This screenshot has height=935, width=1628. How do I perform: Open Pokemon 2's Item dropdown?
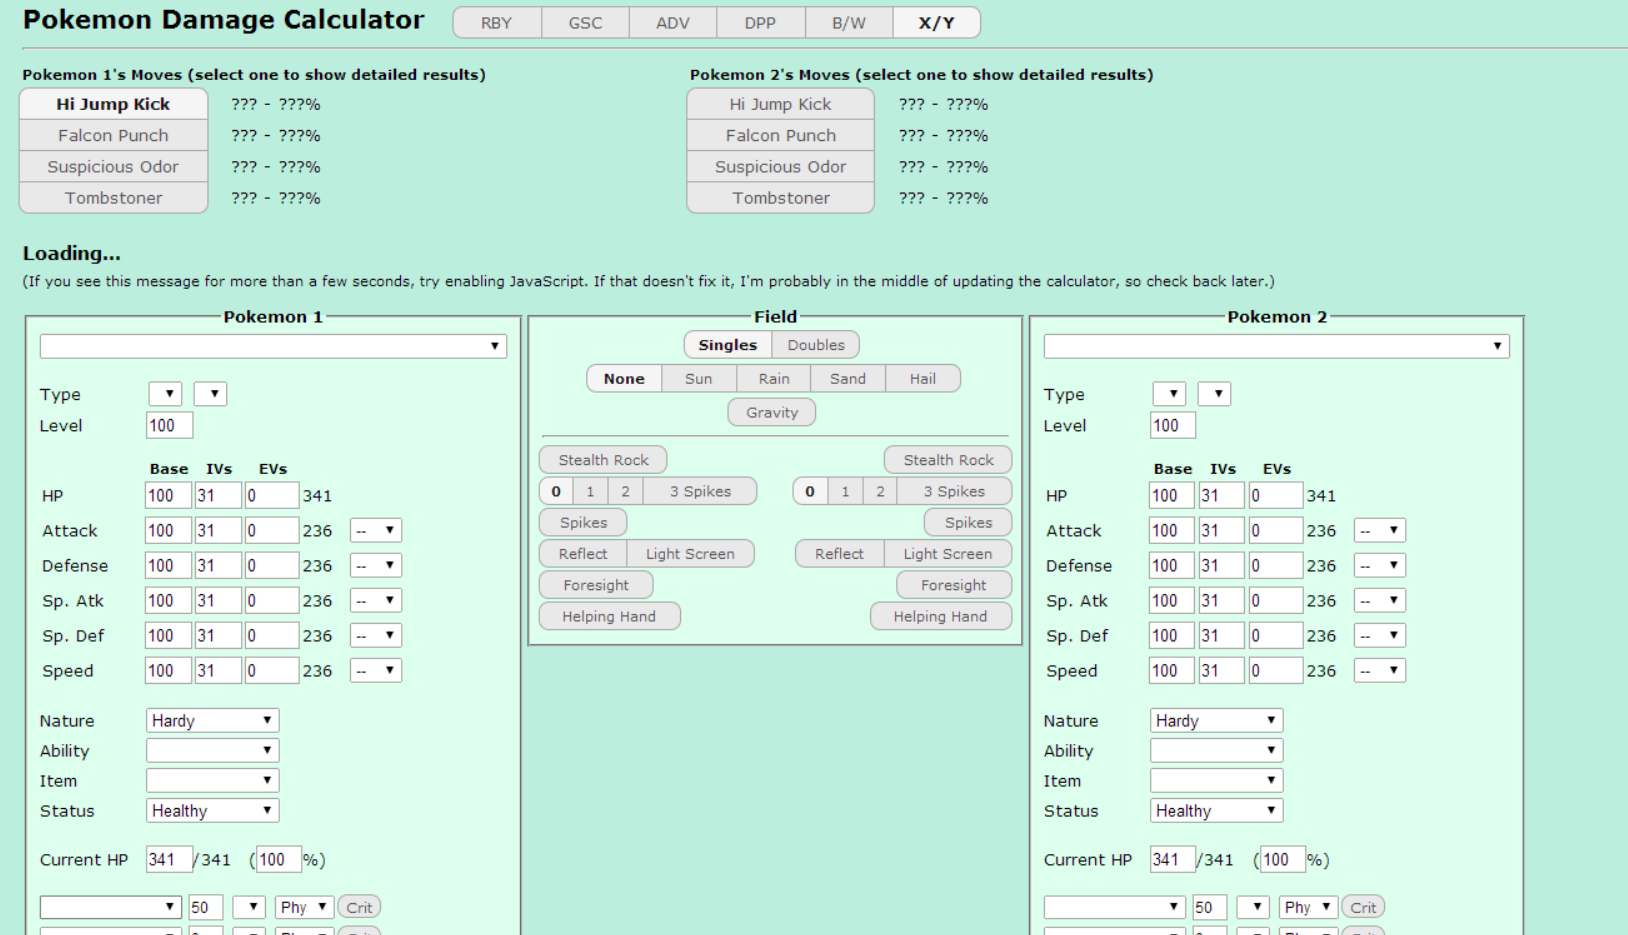click(1216, 781)
